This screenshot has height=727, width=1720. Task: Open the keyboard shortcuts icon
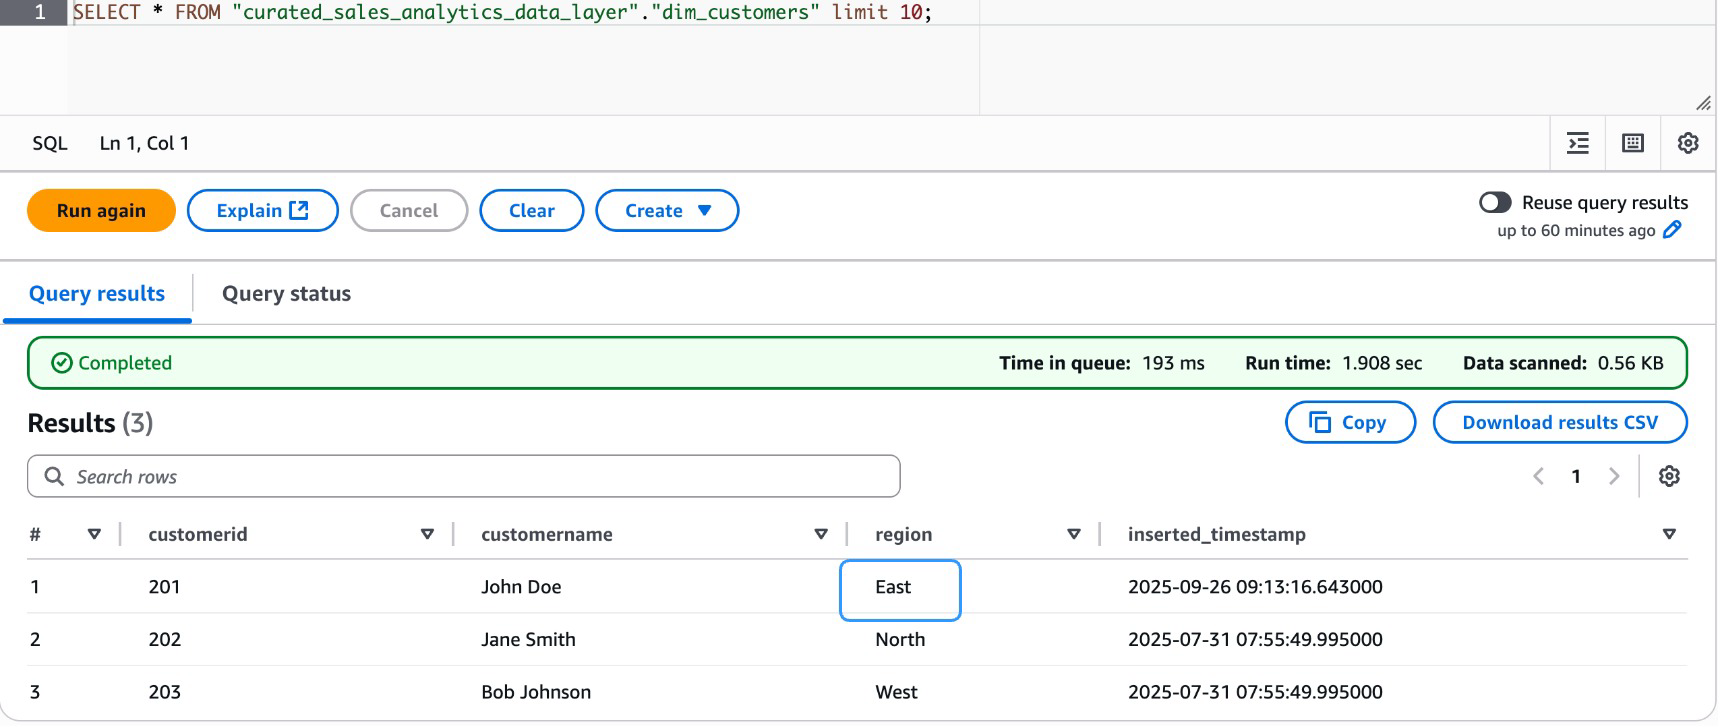coord(1632,143)
